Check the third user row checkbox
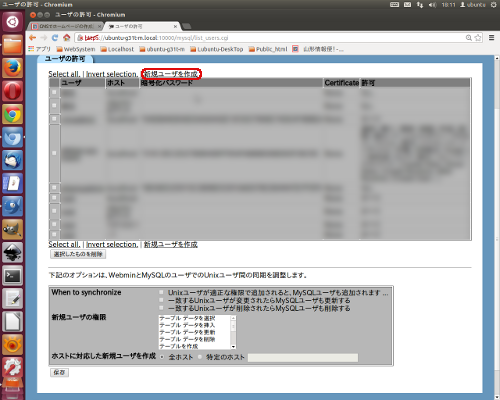 coord(54,119)
